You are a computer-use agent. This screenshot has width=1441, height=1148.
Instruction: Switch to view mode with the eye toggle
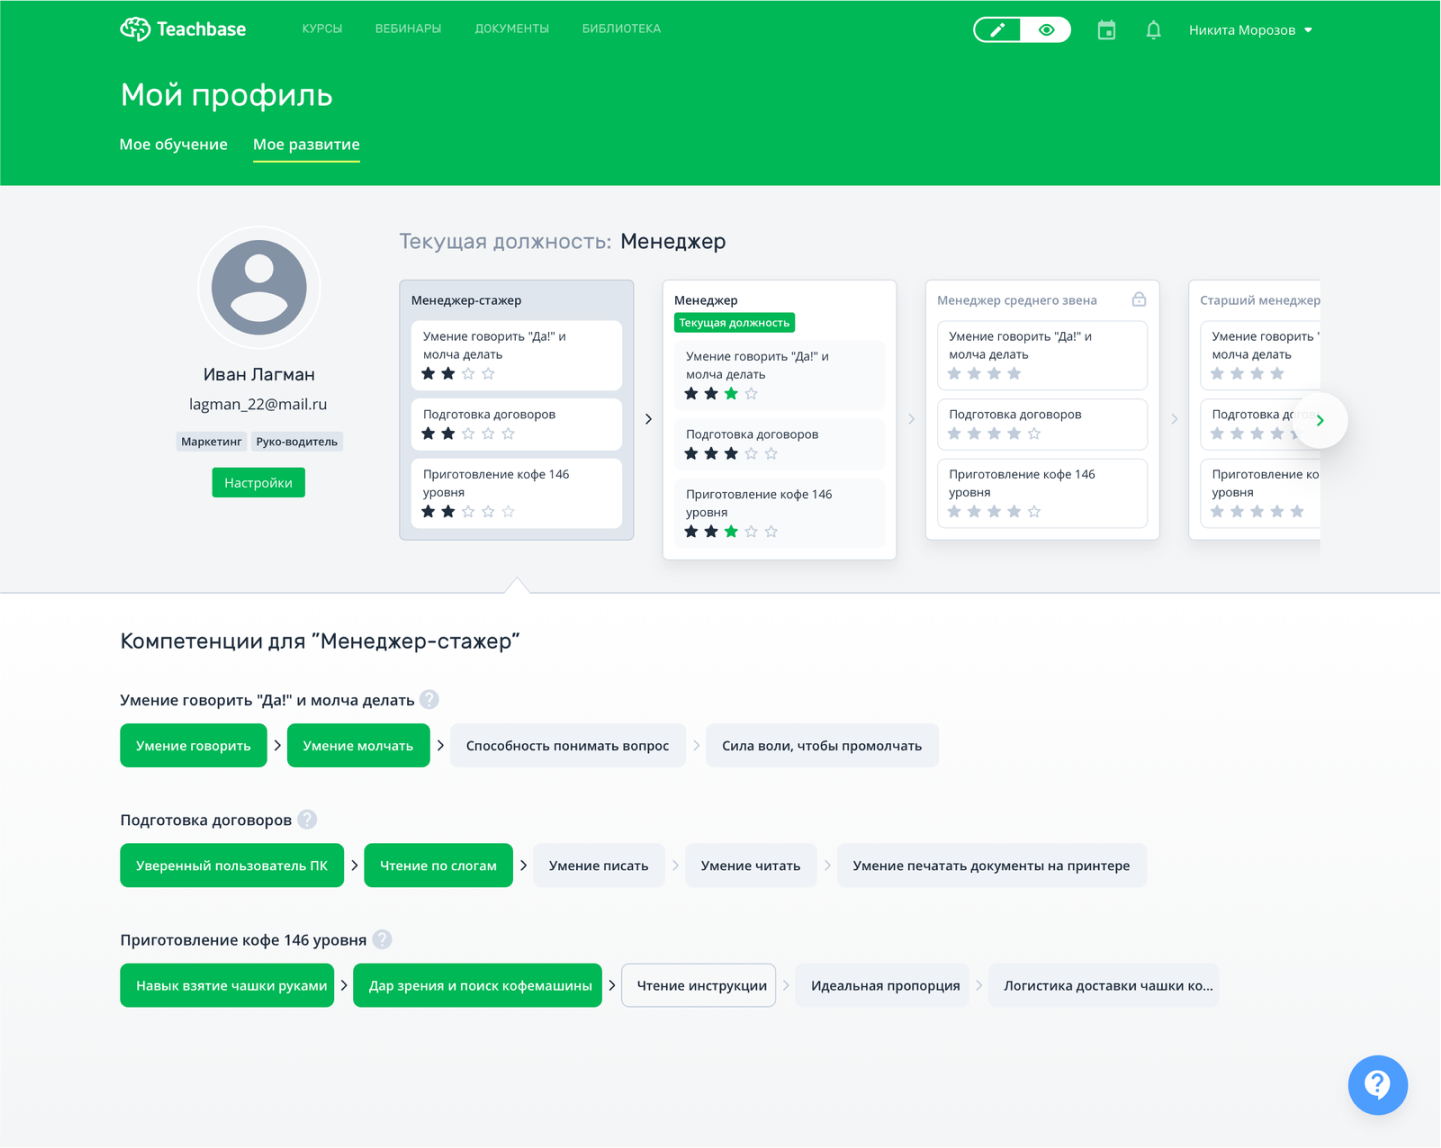(1046, 29)
